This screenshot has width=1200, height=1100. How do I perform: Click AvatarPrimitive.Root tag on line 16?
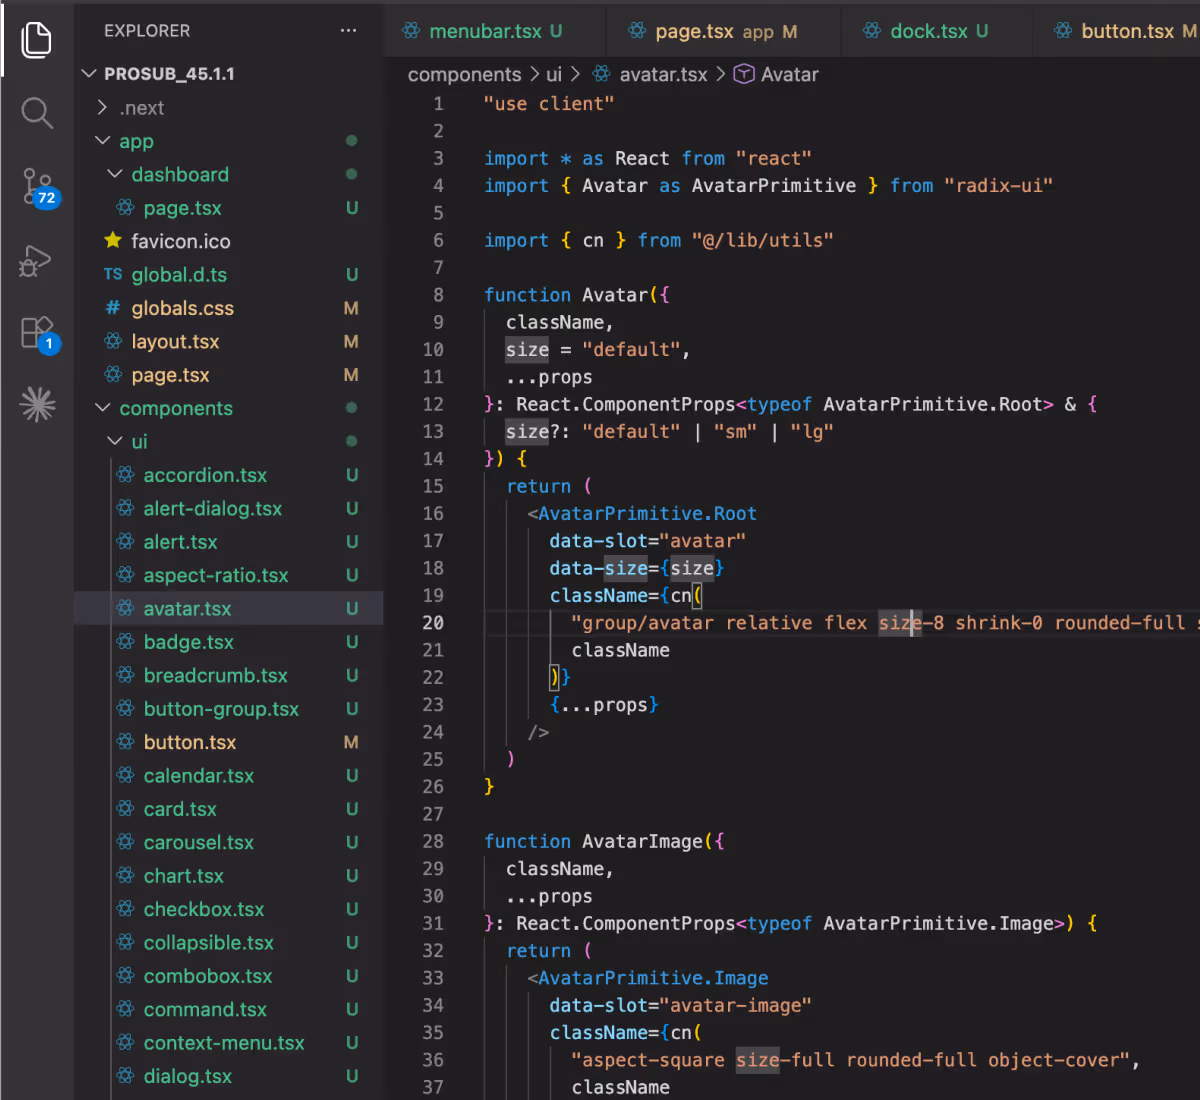click(x=647, y=513)
